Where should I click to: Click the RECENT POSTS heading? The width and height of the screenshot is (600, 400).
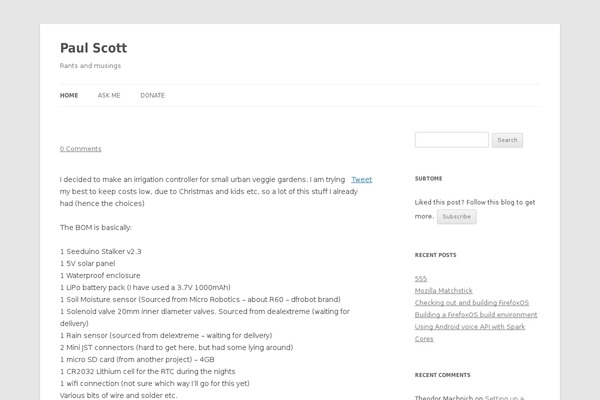[435, 255]
